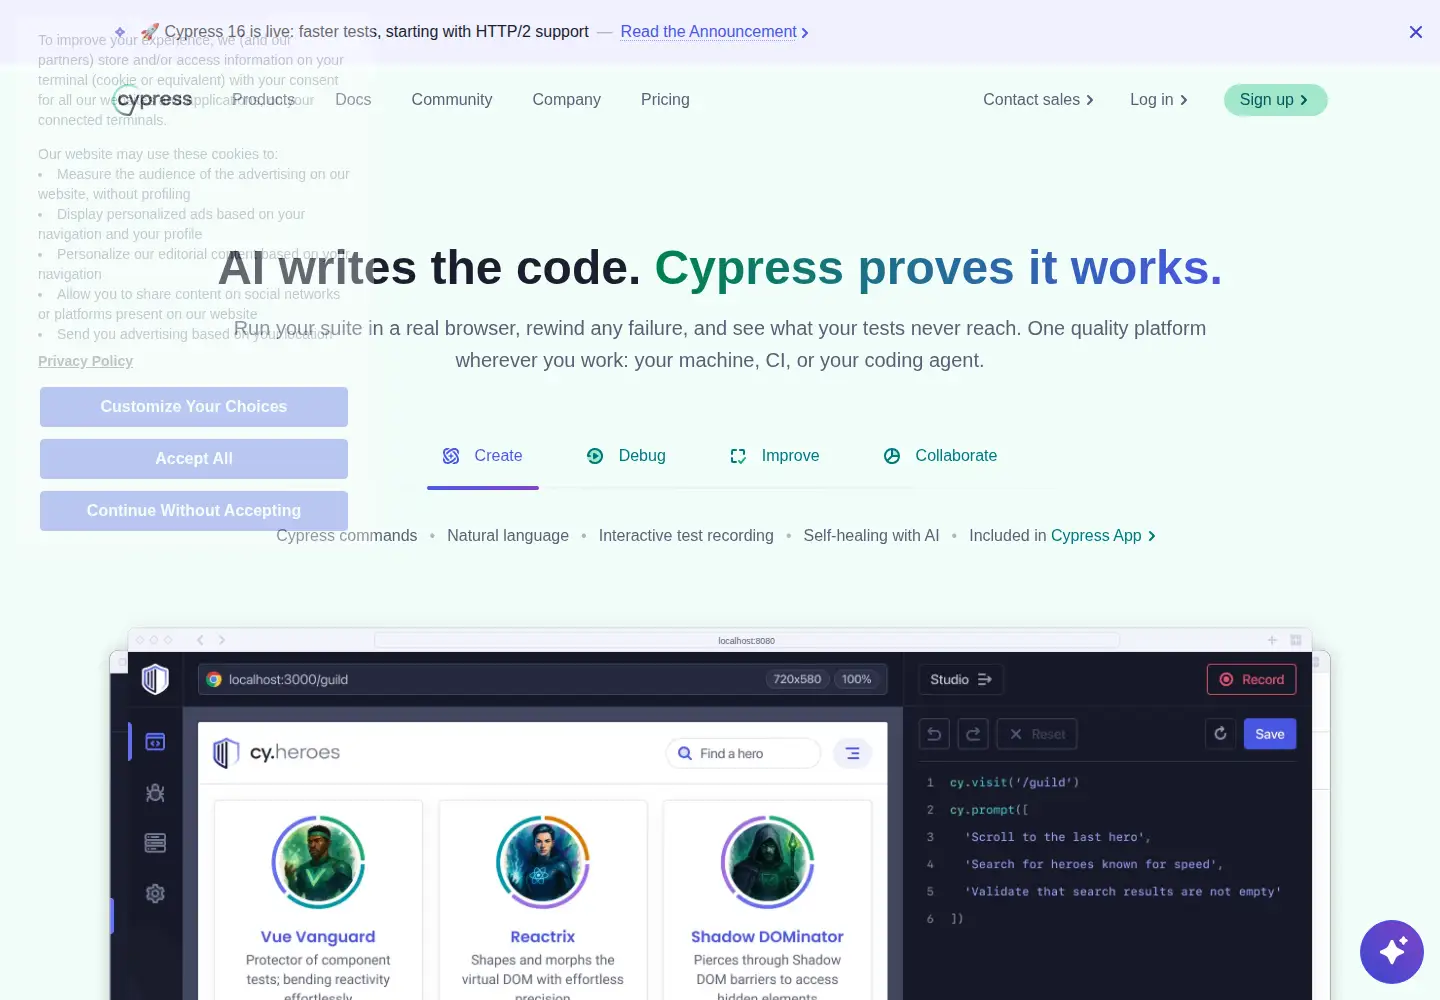This screenshot has width=1440, height=1000.
Task: Switch to the Debug tab
Action: pos(626,456)
